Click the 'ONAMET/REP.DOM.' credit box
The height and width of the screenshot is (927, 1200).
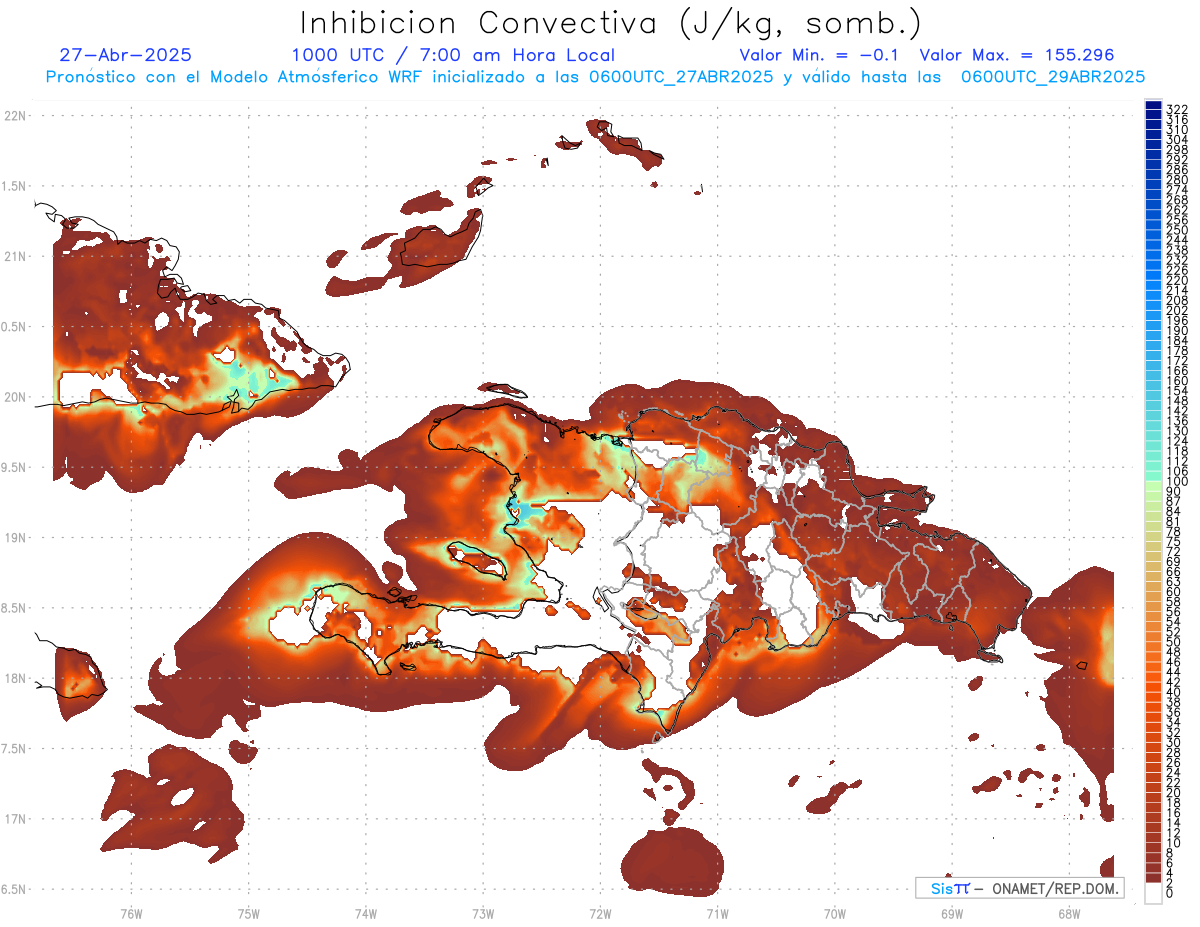pyautogui.click(x=1018, y=888)
